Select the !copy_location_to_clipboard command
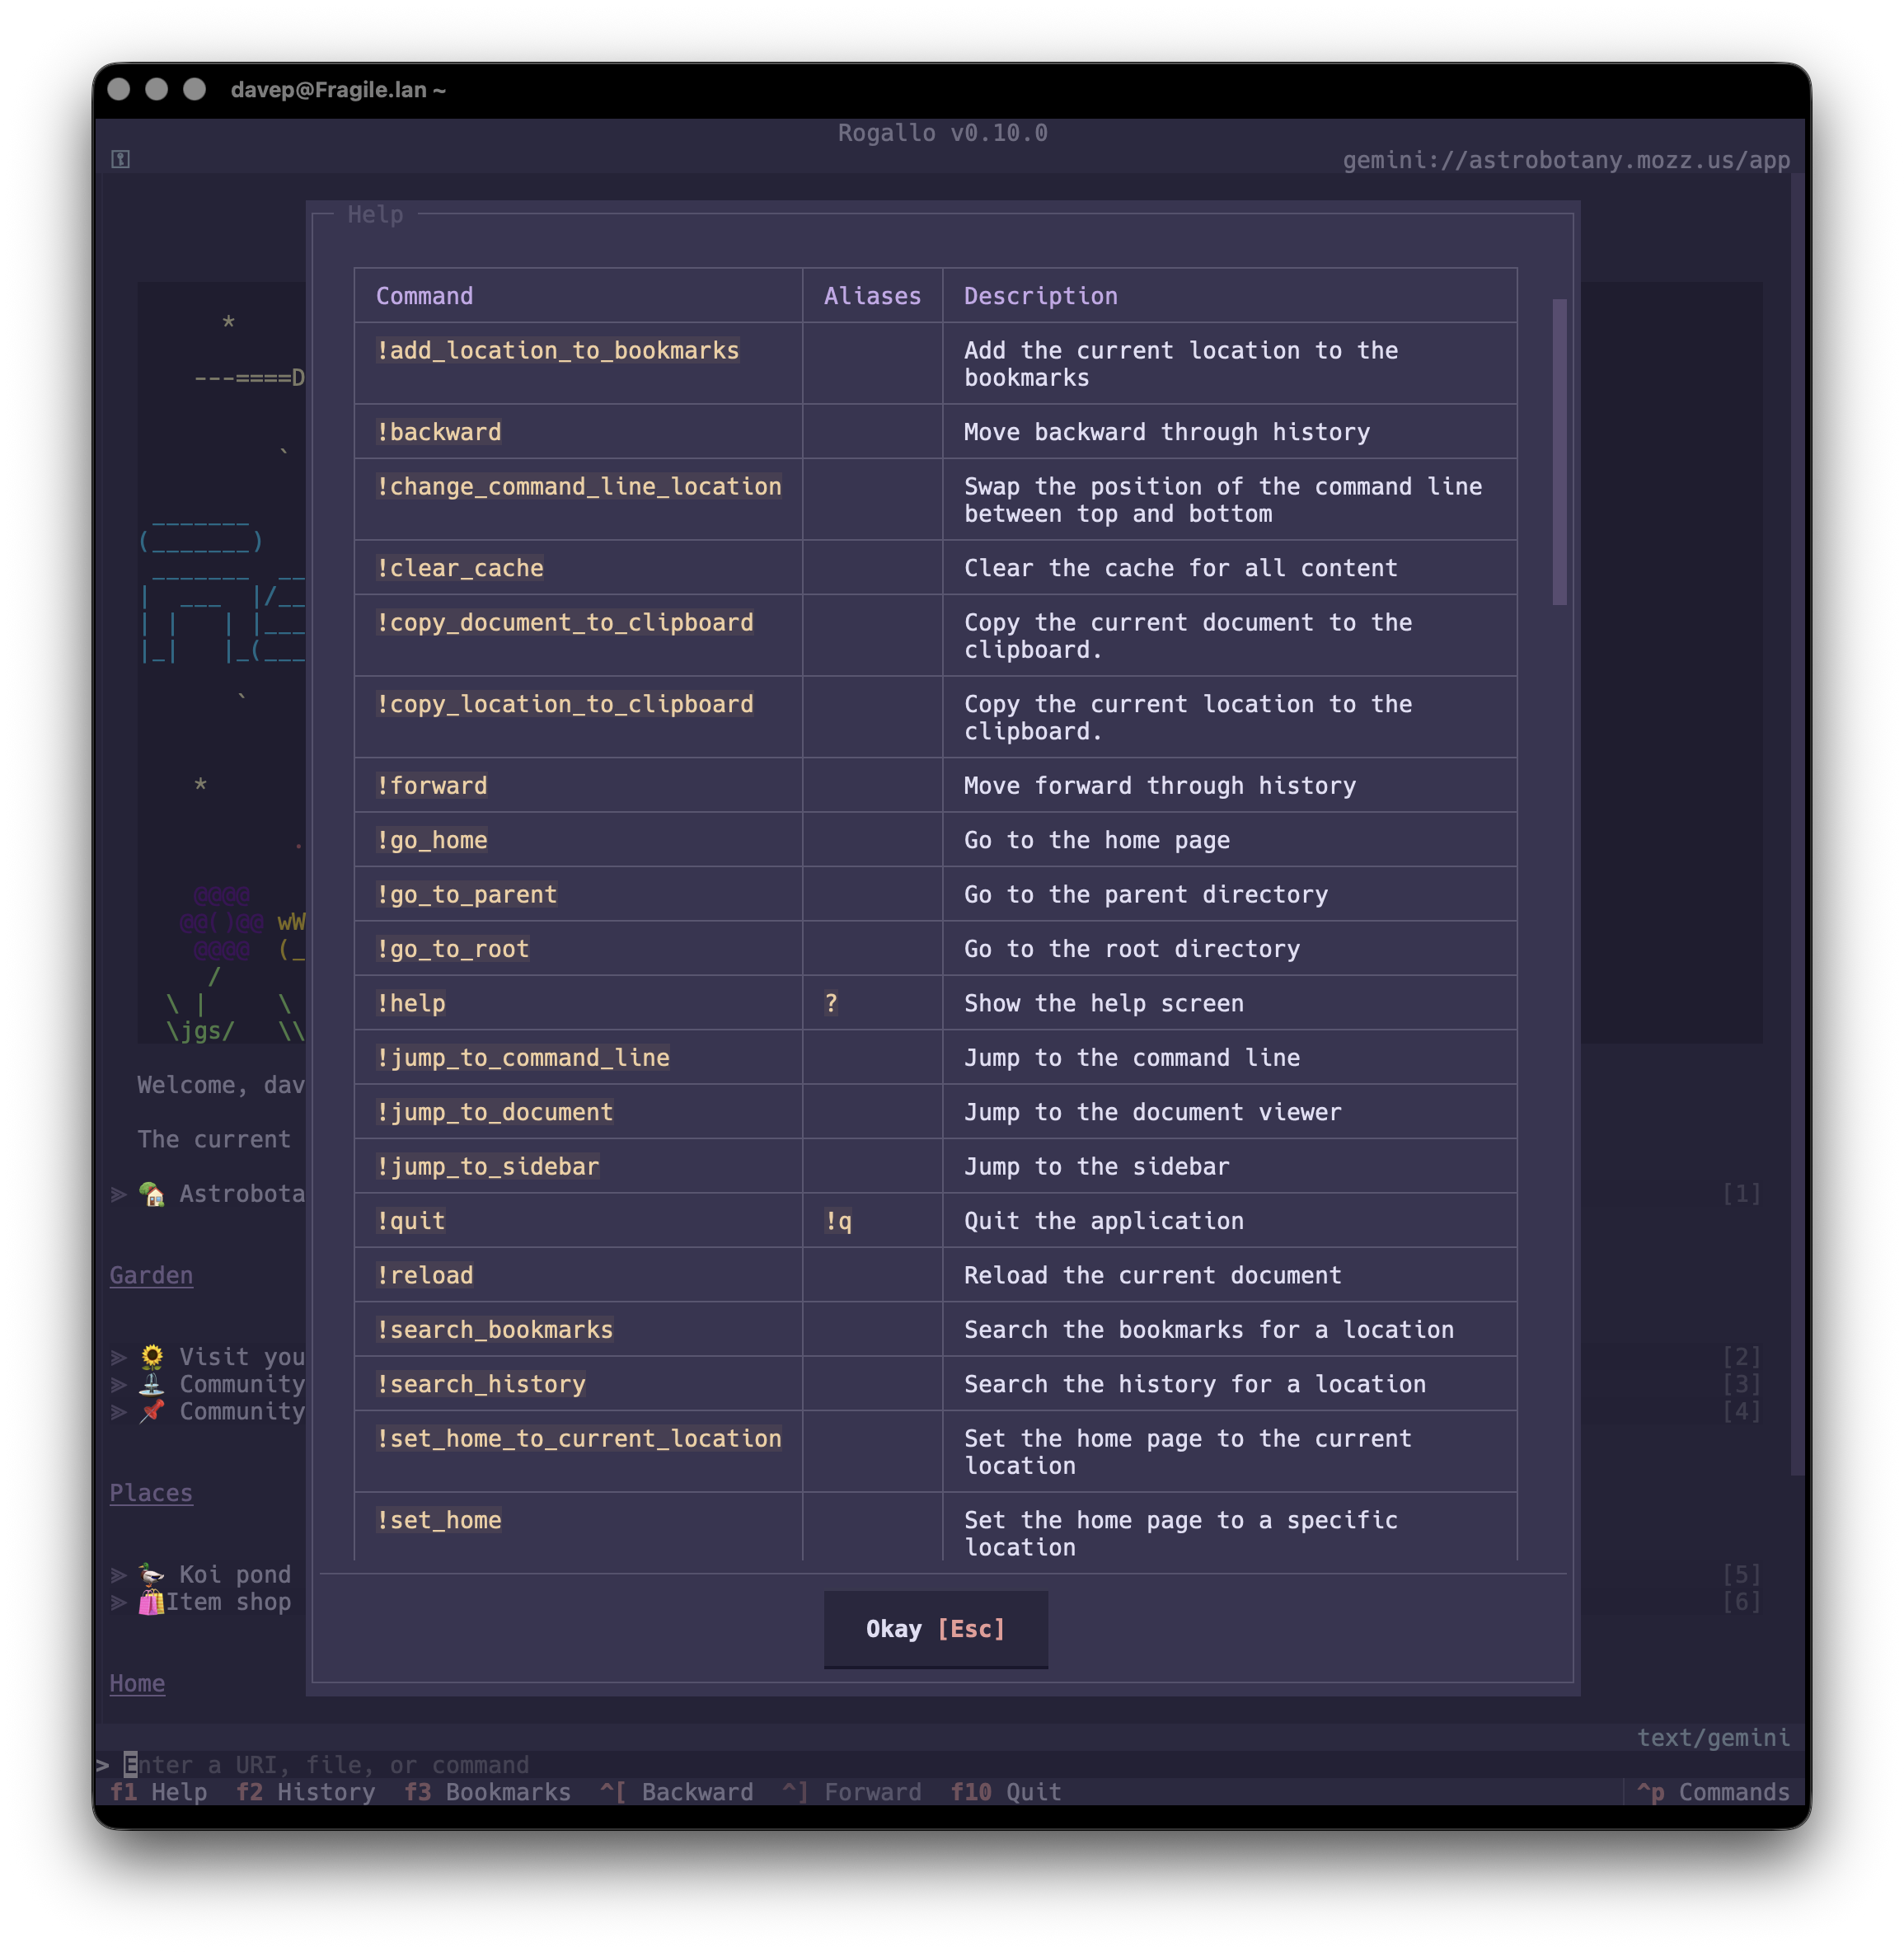This screenshot has height=1952, width=1904. (564, 704)
